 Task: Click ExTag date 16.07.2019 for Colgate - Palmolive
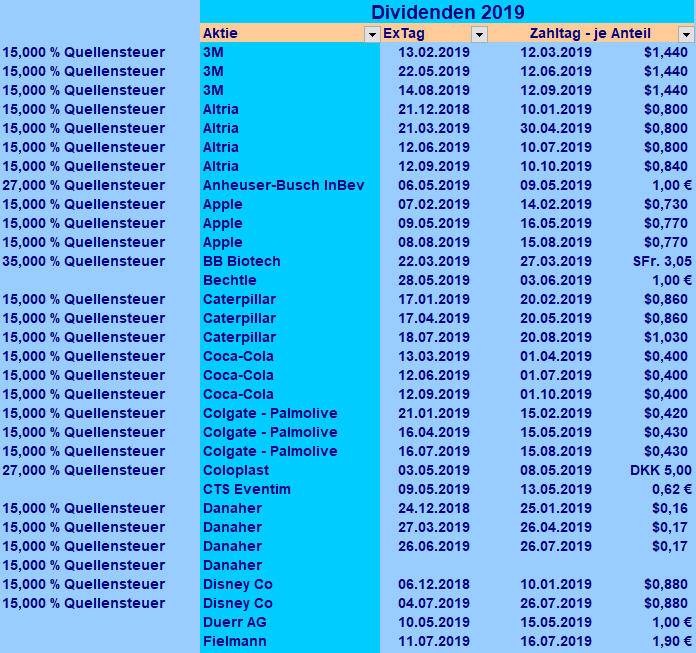point(434,451)
